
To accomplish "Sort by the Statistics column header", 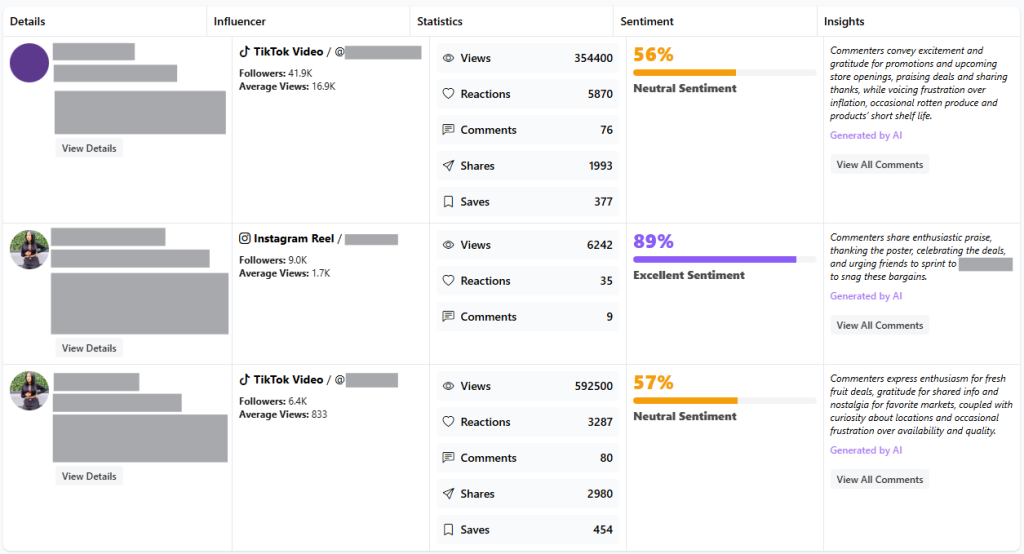I will coord(440,21).
